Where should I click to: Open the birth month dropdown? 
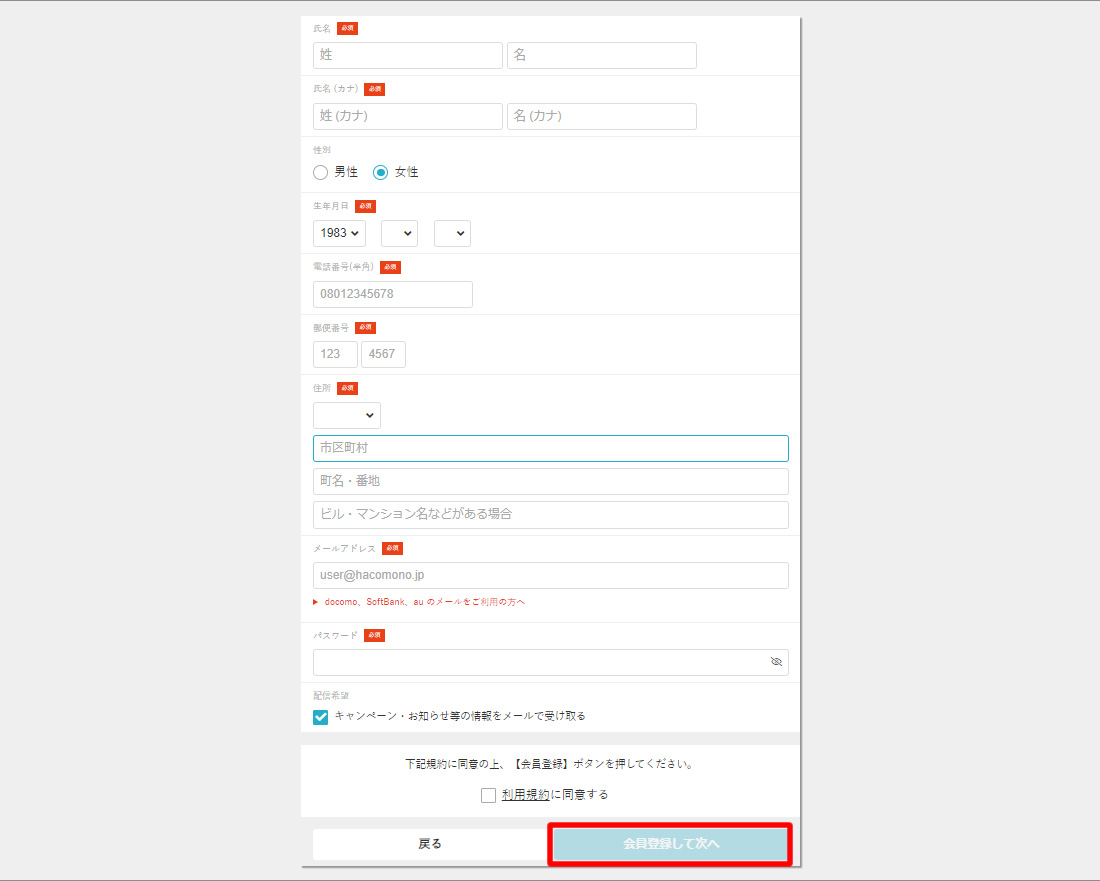point(399,233)
